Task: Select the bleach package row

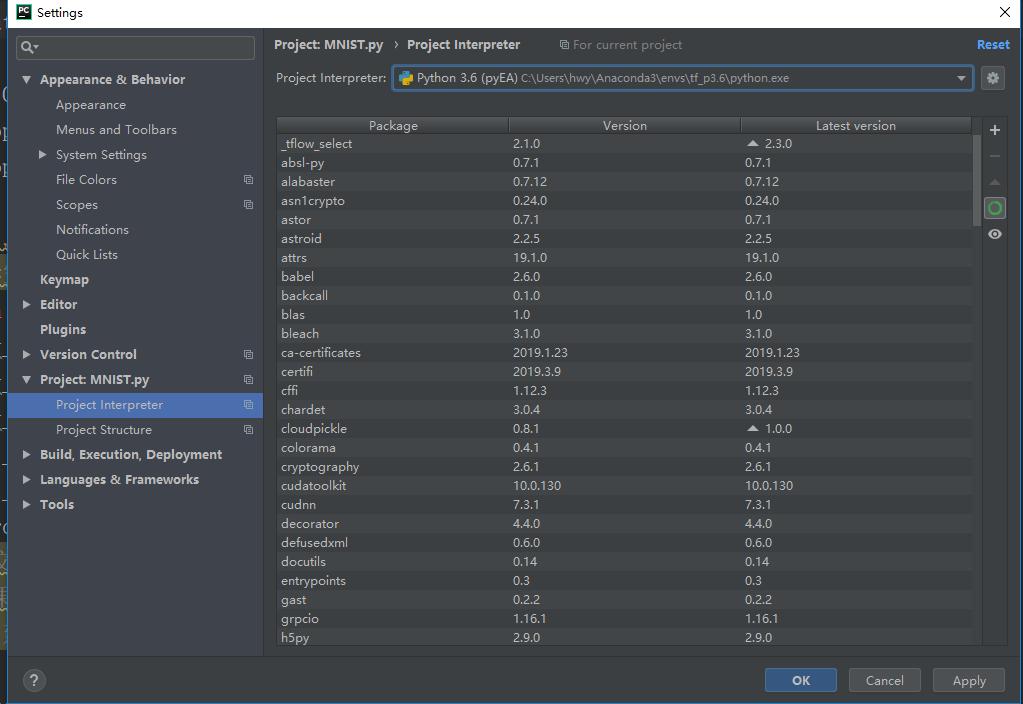Action: click(624, 333)
